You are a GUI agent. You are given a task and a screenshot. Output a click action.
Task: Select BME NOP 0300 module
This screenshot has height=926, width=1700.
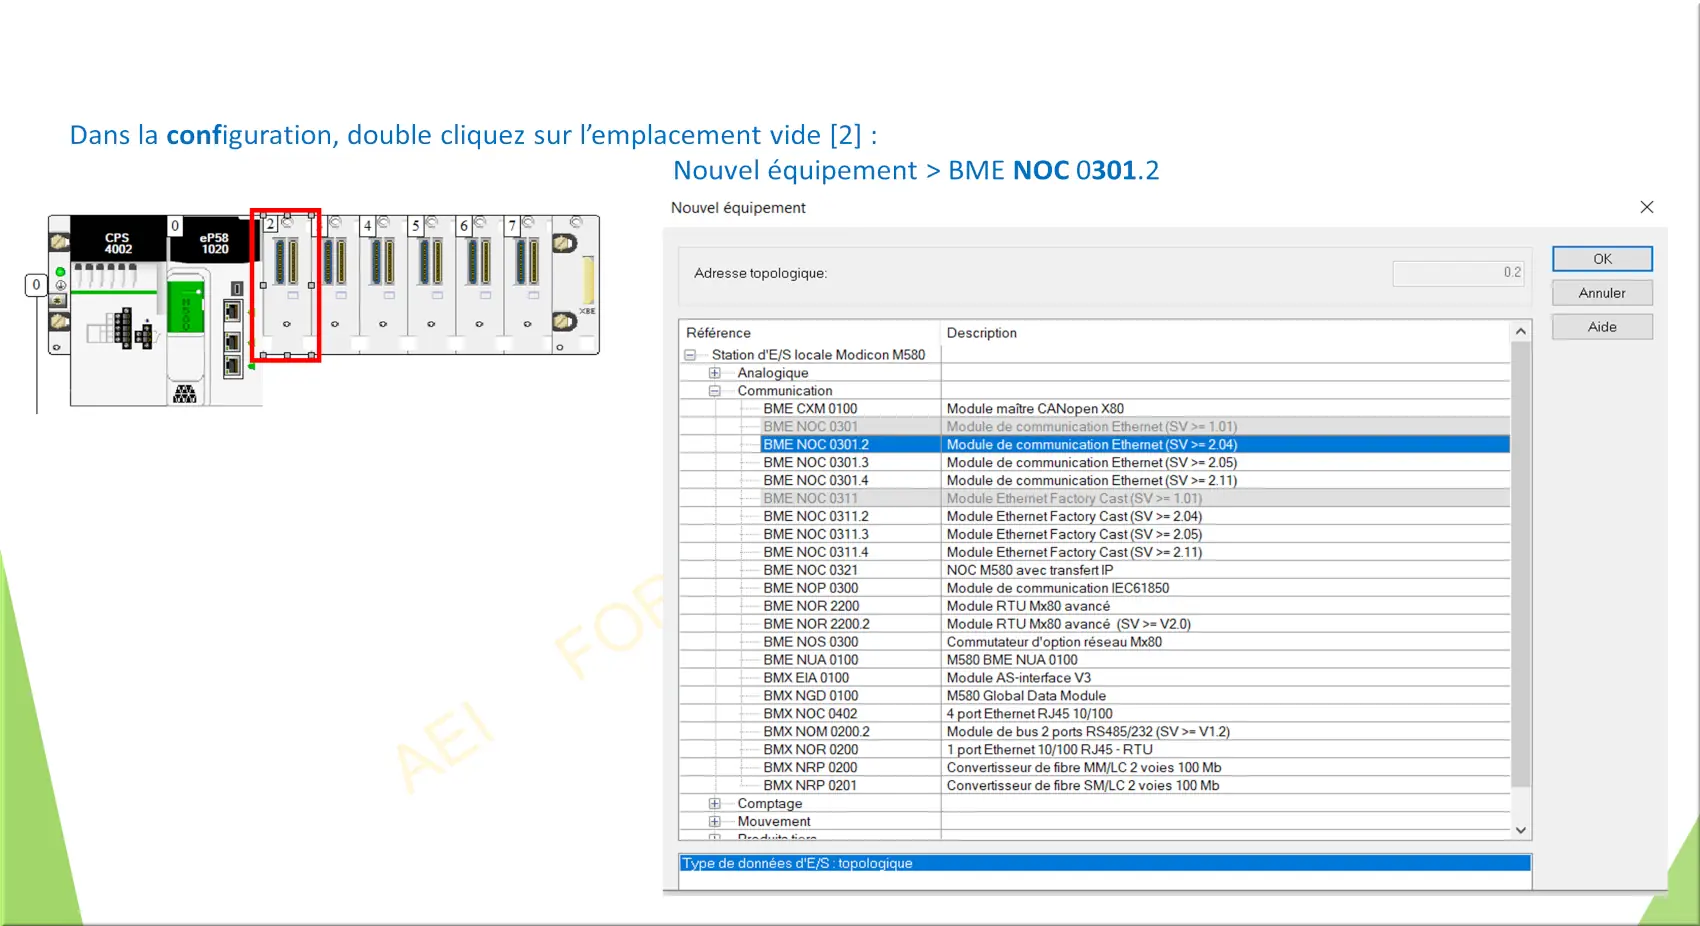pyautogui.click(x=810, y=589)
